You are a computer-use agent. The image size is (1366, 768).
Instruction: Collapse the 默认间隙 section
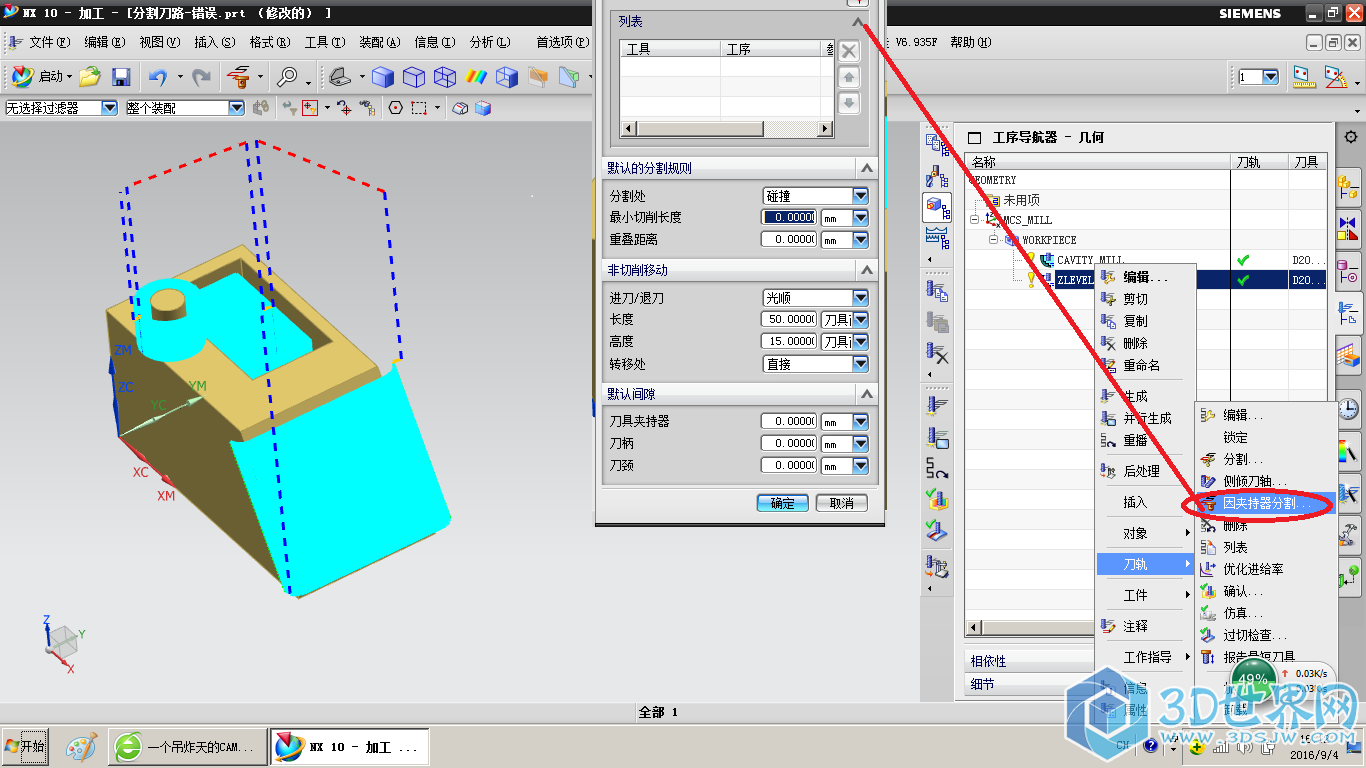click(866, 394)
